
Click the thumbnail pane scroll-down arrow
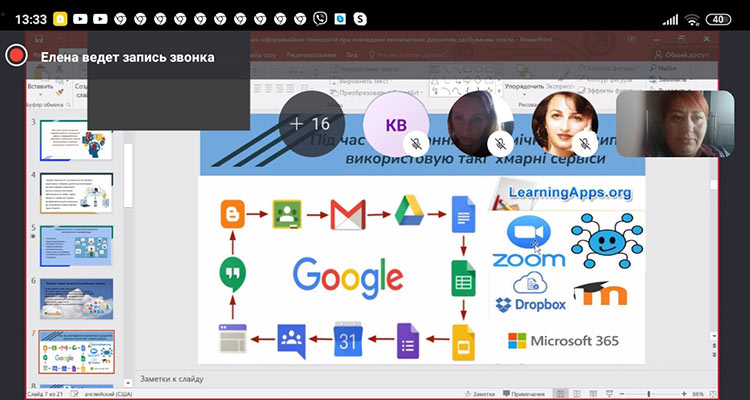click(x=128, y=383)
